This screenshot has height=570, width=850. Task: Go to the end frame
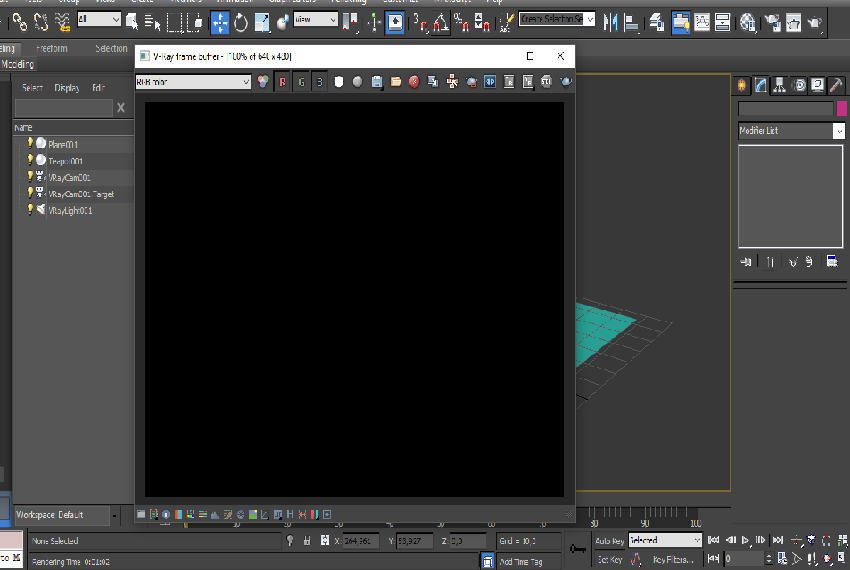point(778,540)
